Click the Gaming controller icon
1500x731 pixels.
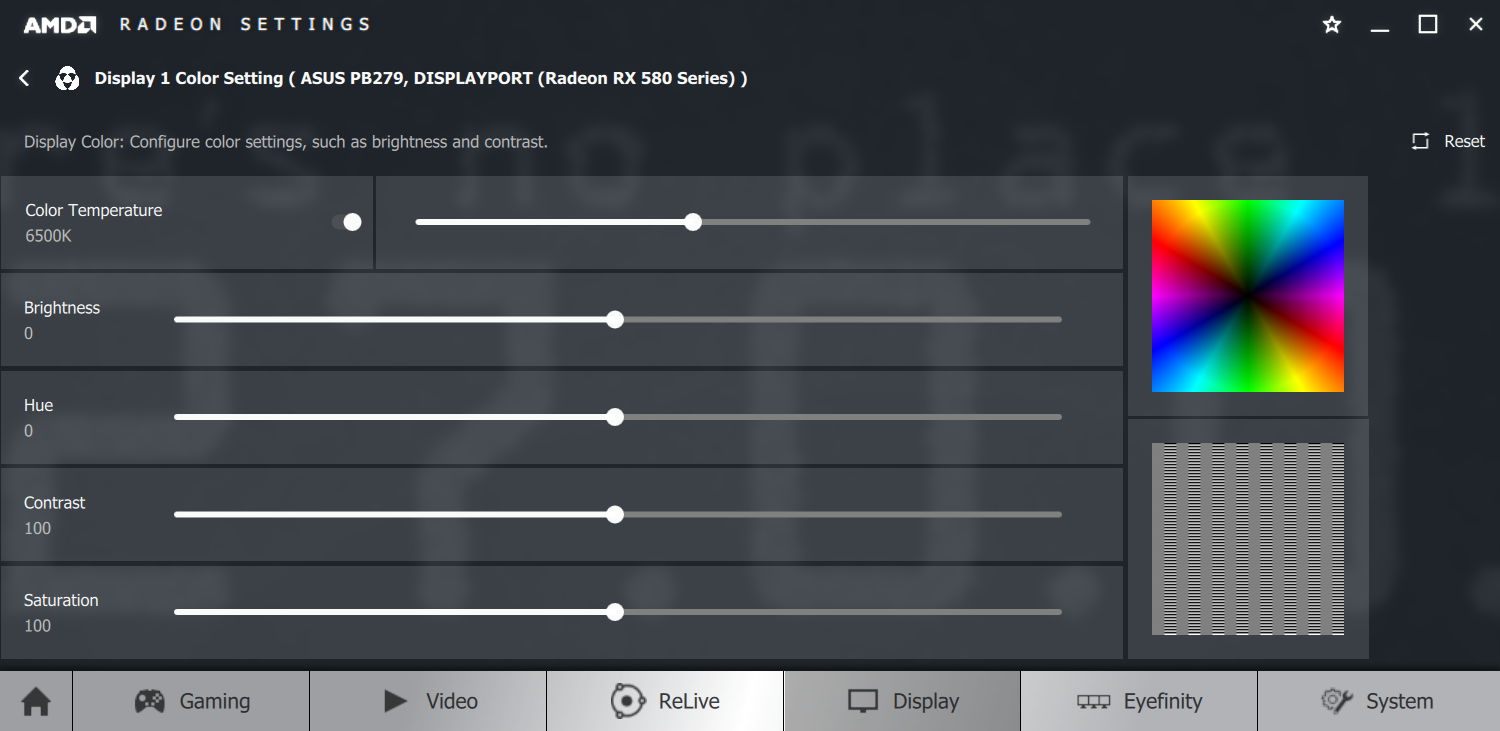tap(150, 701)
